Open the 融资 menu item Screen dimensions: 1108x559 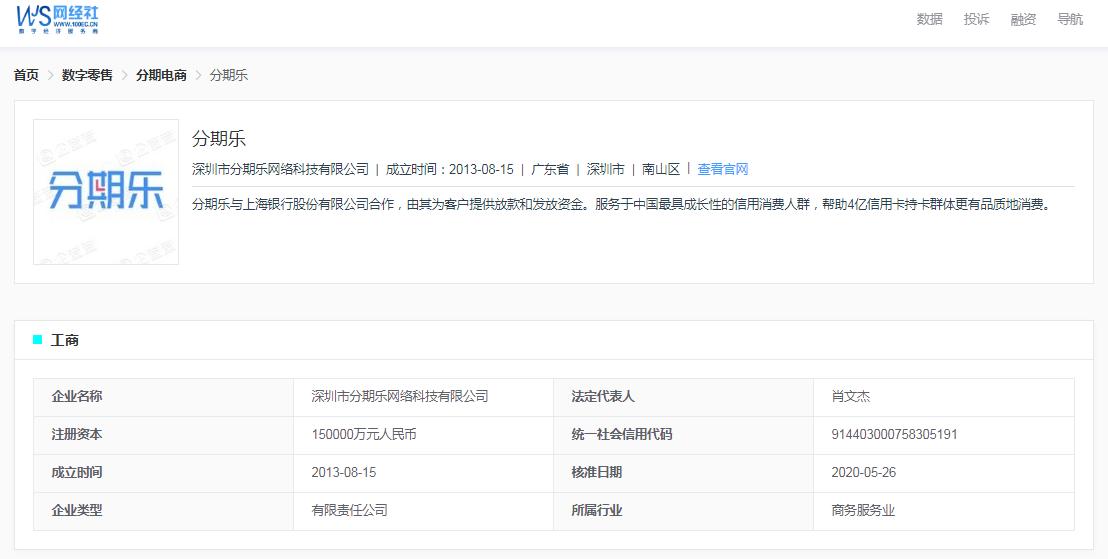(x=1022, y=20)
